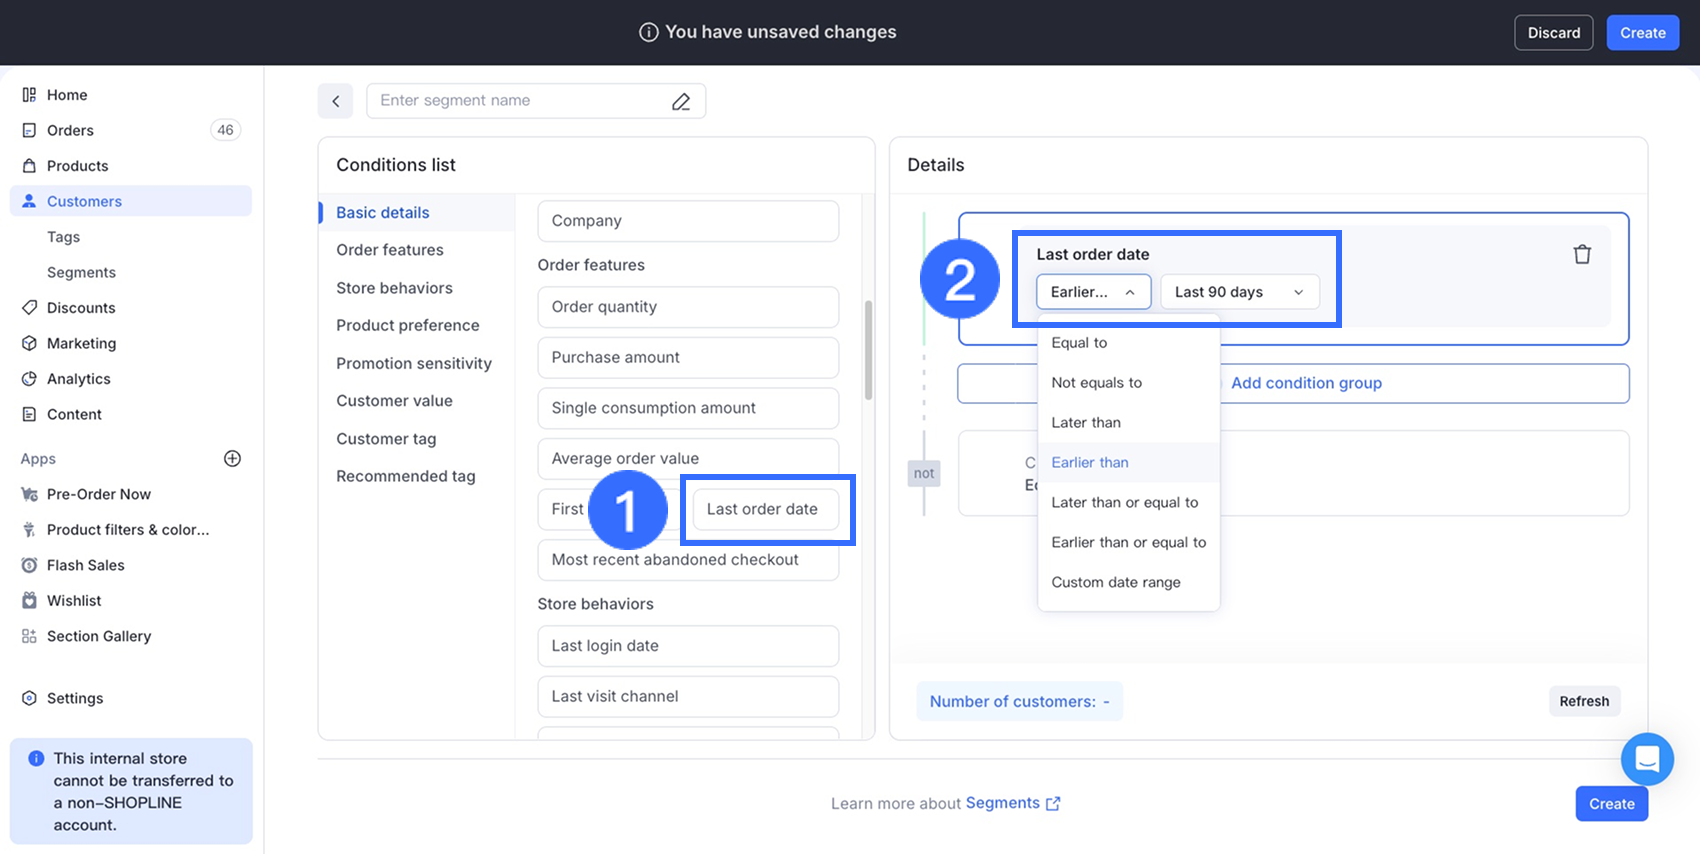Add an app with the plus icon
This screenshot has height=854, width=1700.
click(x=232, y=459)
